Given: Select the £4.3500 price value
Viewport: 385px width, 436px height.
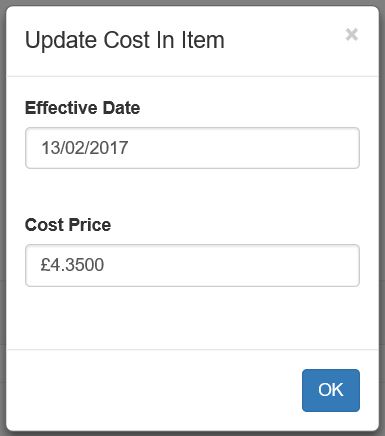Looking at the screenshot, I should pyautogui.click(x=72, y=265).
